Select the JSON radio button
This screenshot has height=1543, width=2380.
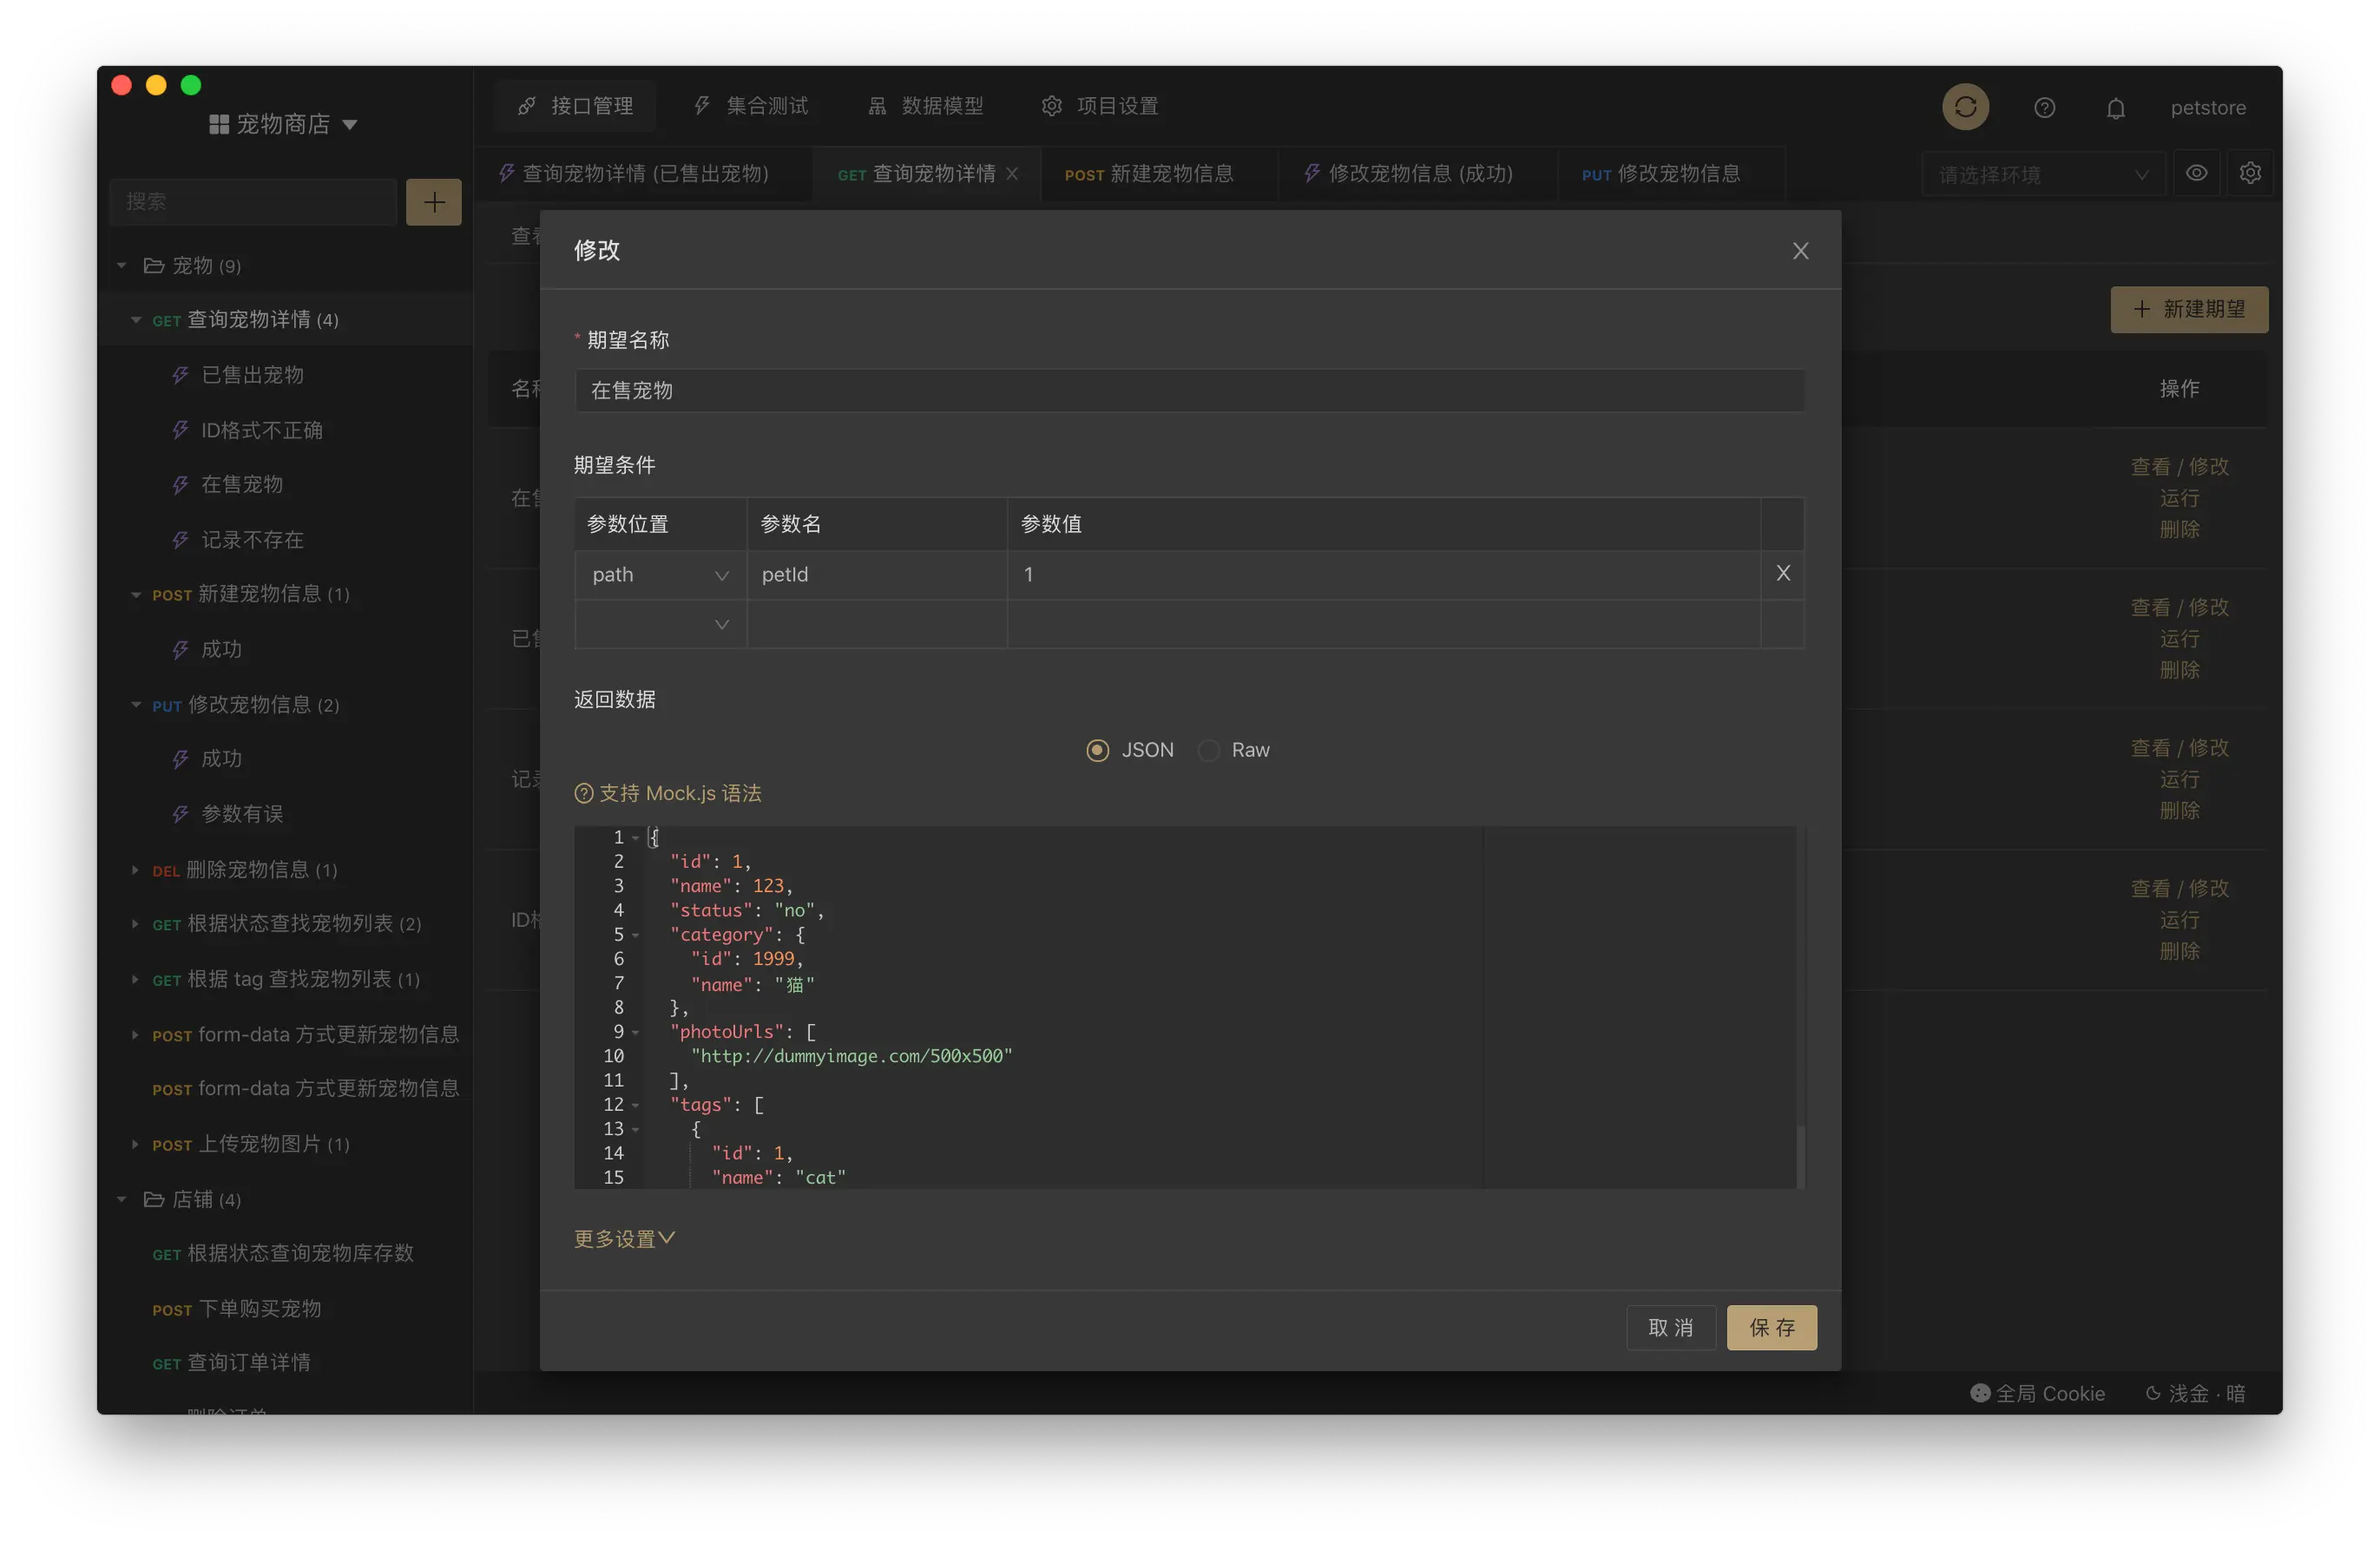[x=1097, y=750]
